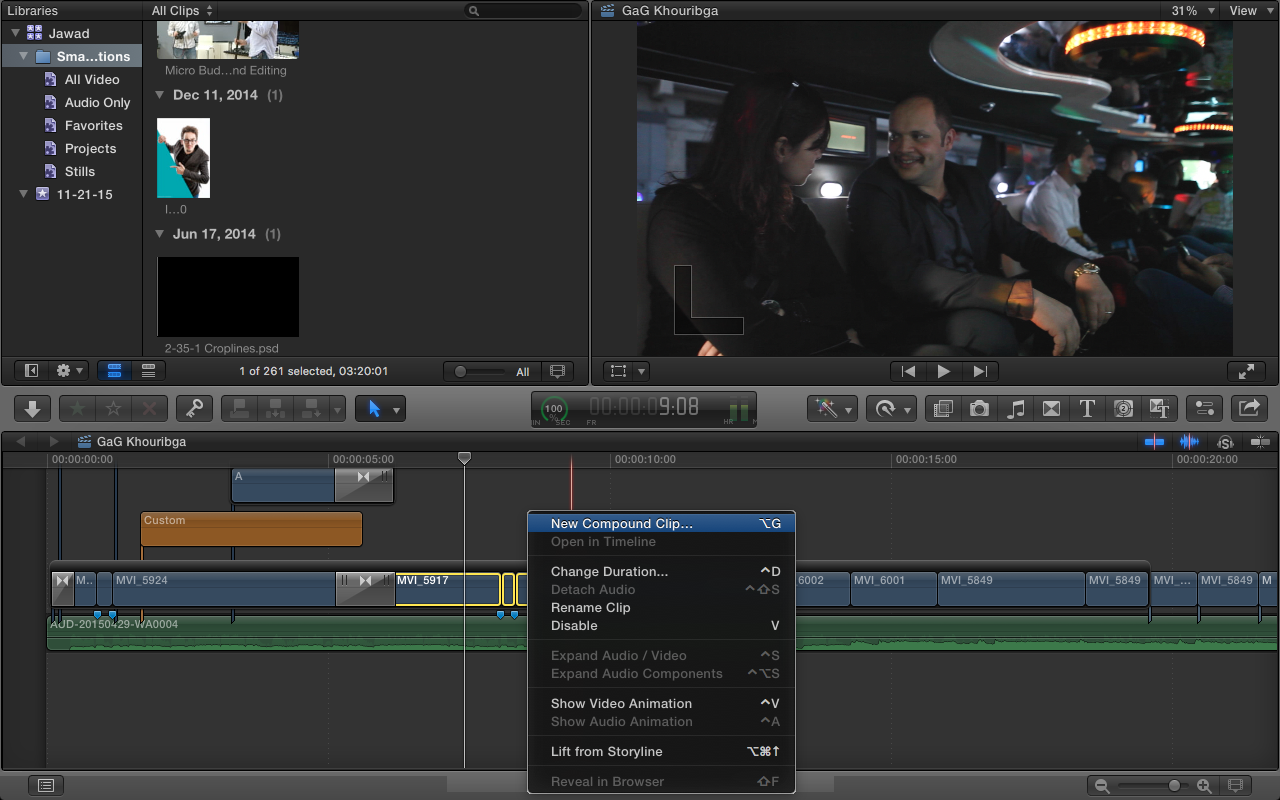Choose New Compound Clip from context menu

pyautogui.click(x=621, y=524)
